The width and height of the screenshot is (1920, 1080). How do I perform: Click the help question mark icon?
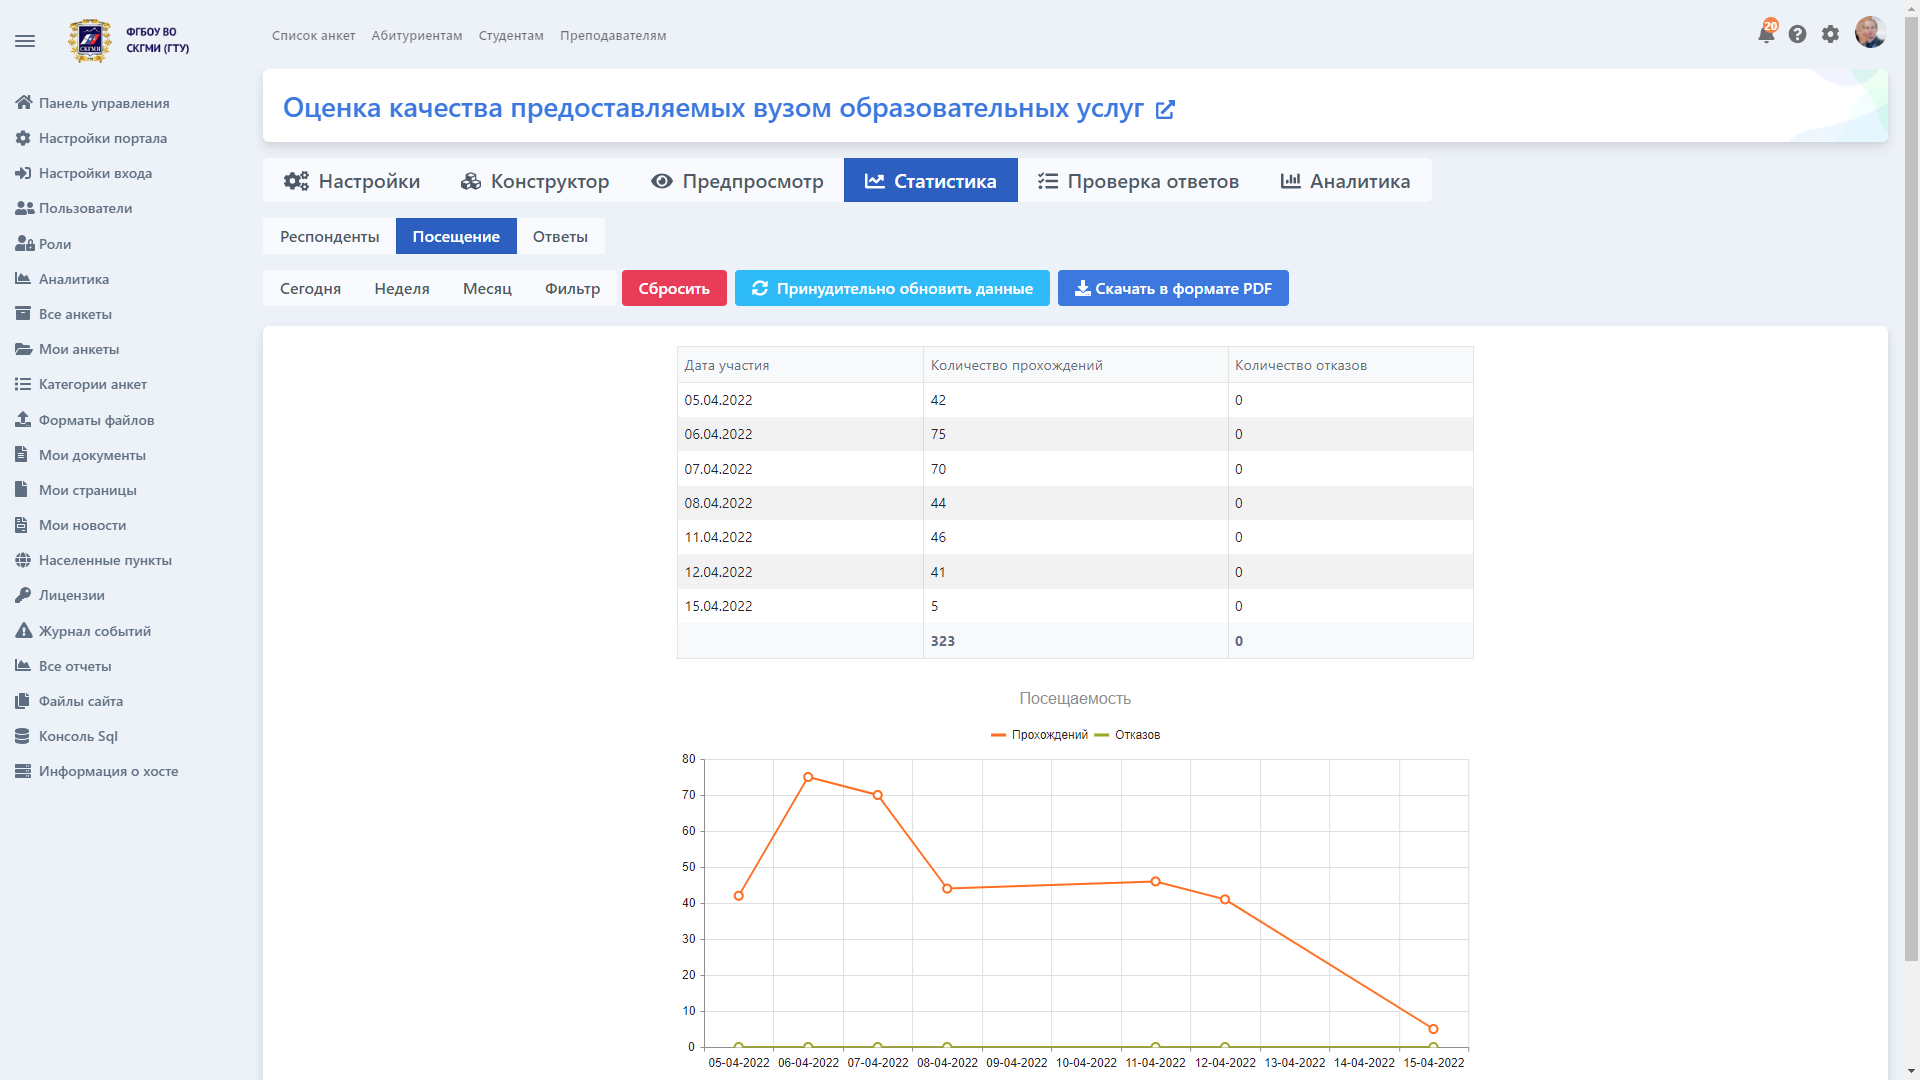tap(1797, 34)
